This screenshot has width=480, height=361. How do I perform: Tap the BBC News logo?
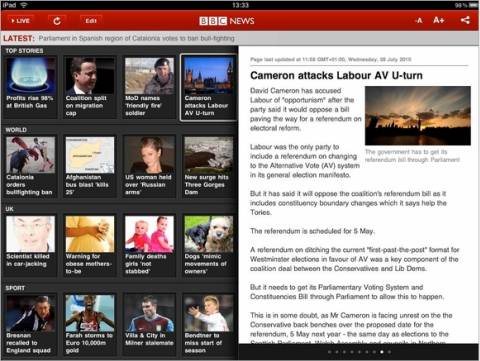coord(227,21)
